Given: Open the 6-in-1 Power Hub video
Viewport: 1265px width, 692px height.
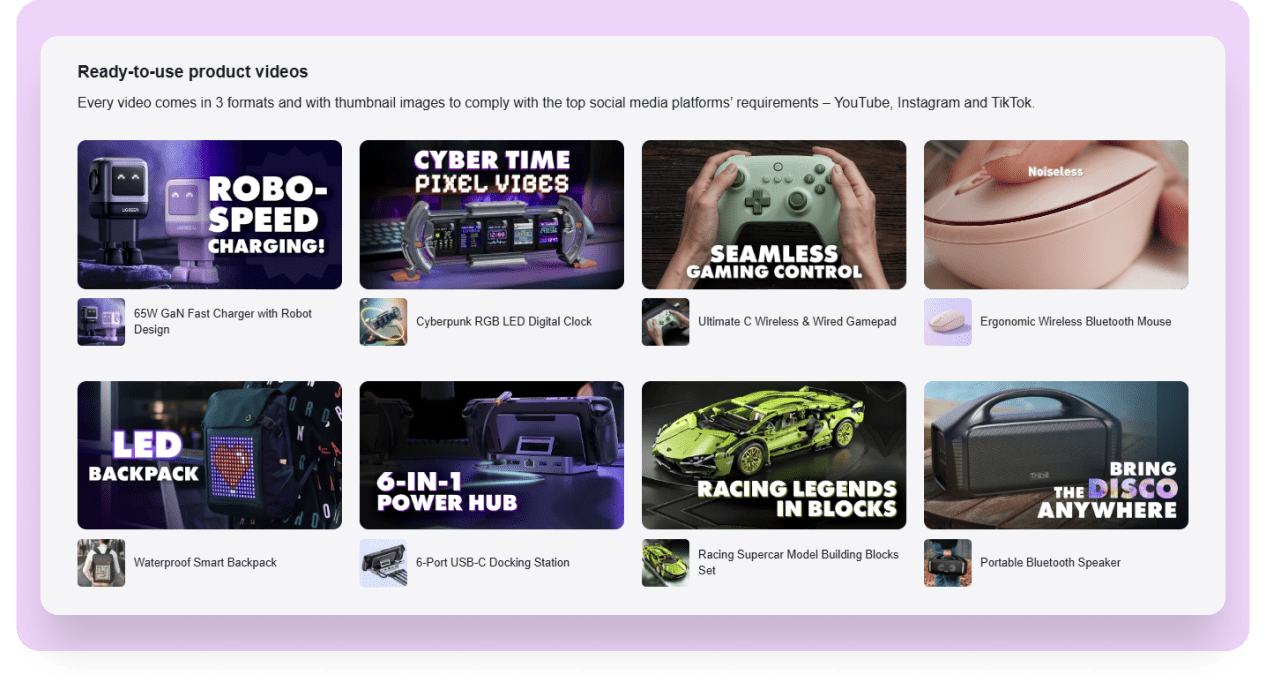Looking at the screenshot, I should [492, 455].
